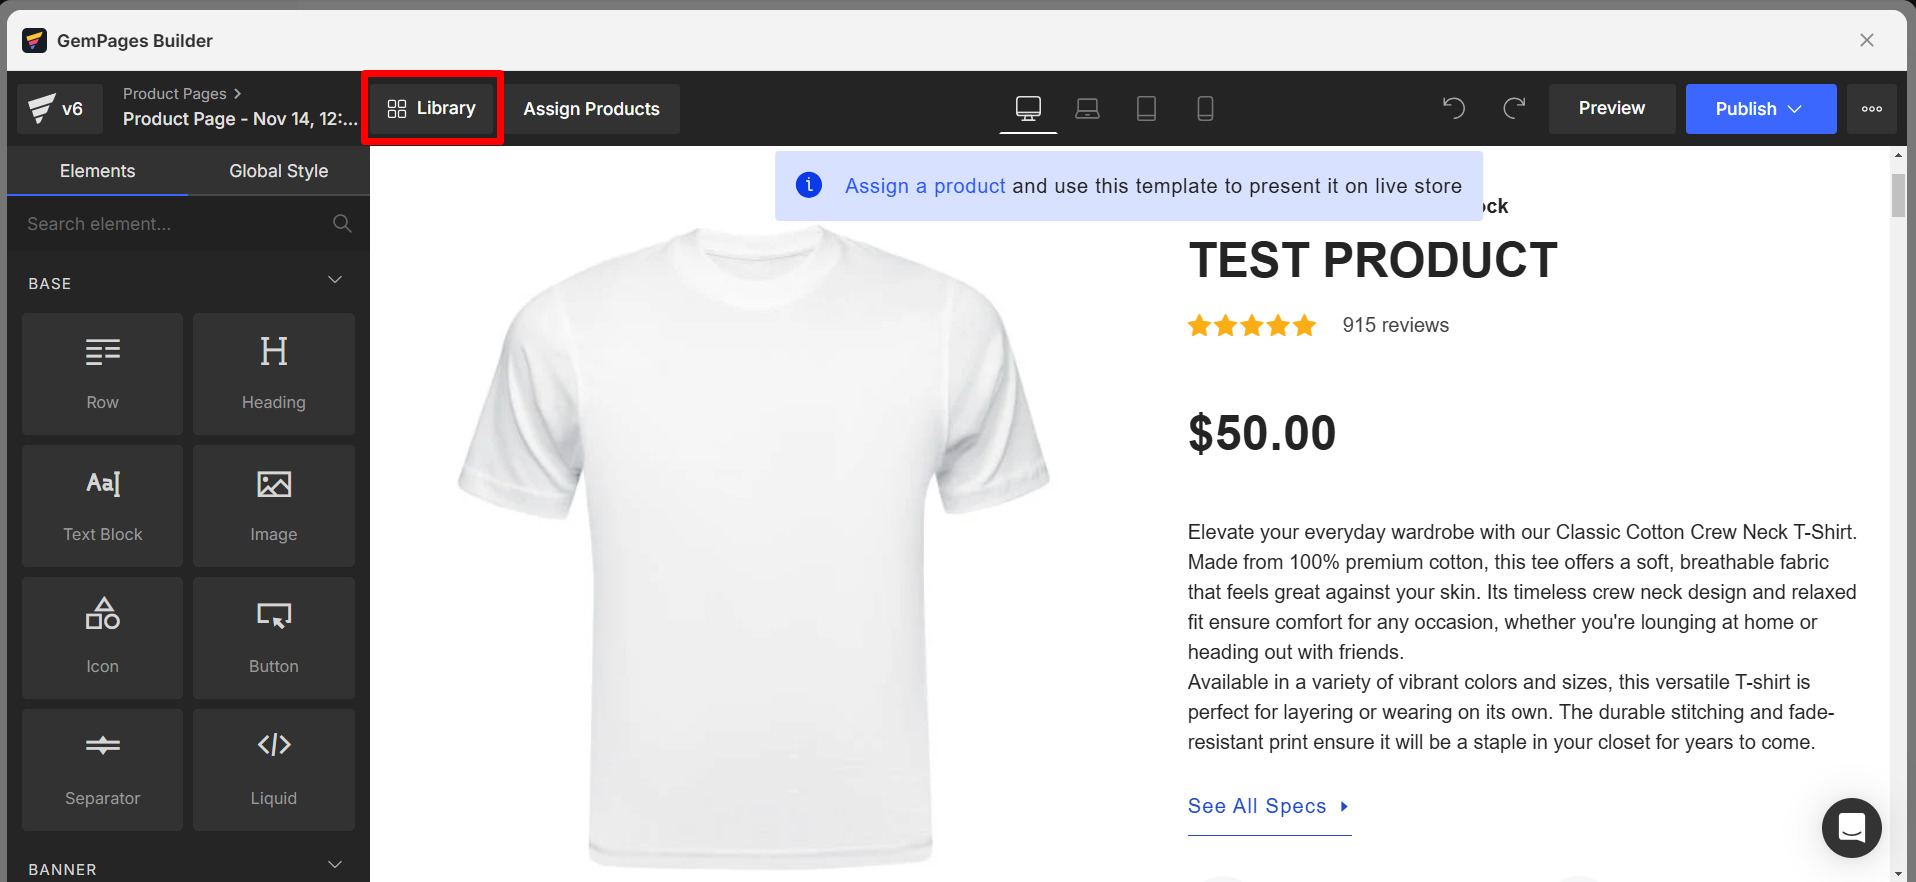Add a Liquid code element
This screenshot has height=882, width=1916.
tap(273, 769)
